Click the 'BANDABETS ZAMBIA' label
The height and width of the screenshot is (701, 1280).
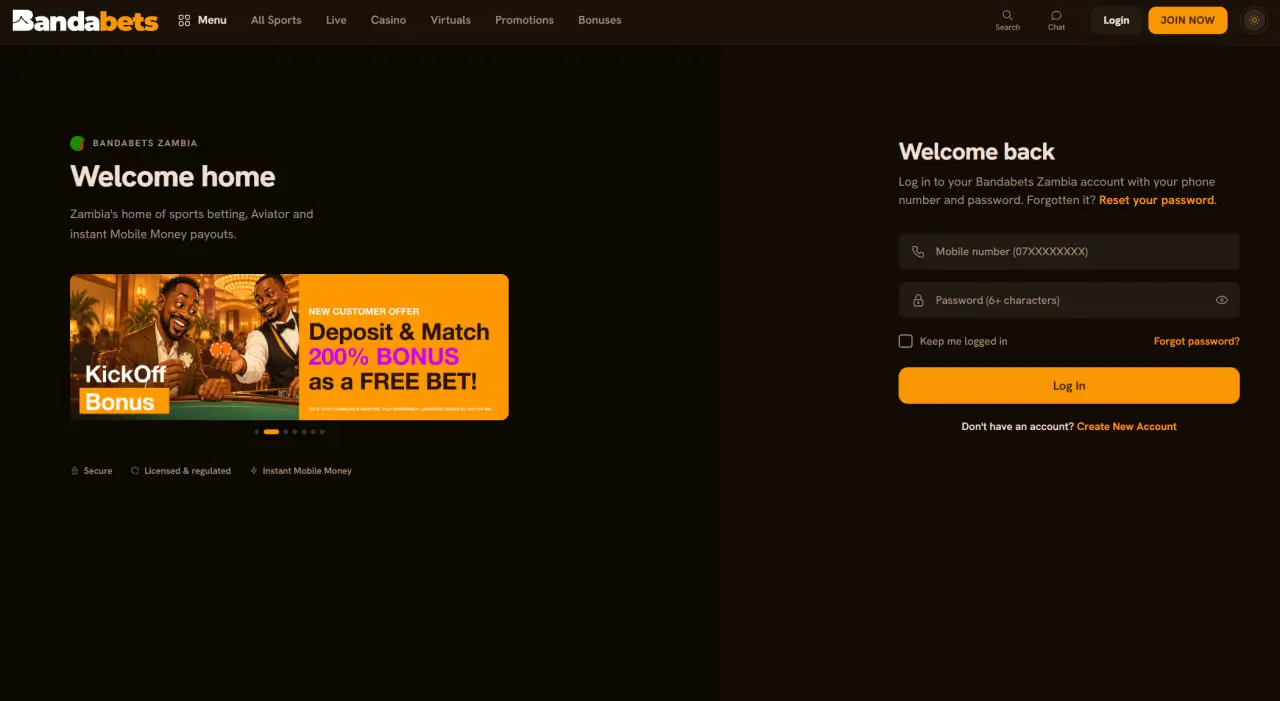pos(145,143)
